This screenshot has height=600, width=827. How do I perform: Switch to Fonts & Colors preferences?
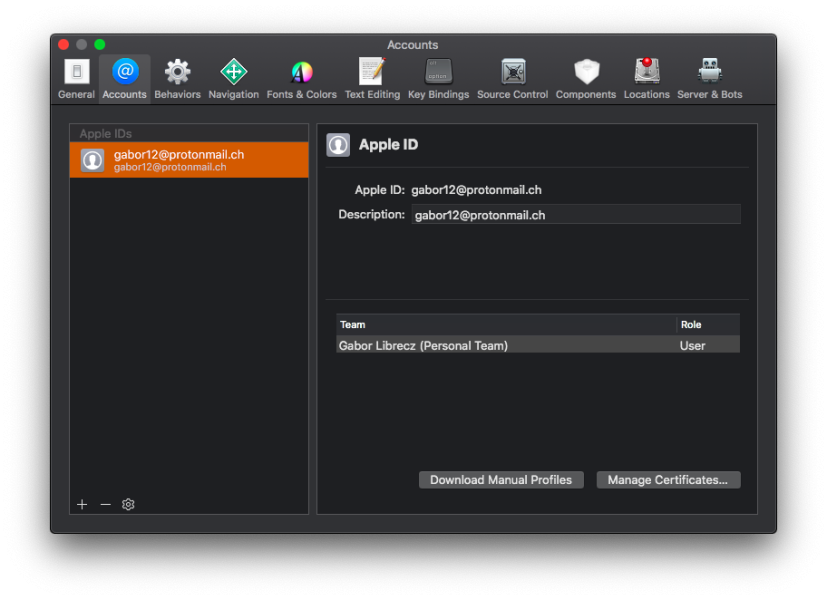[301, 79]
